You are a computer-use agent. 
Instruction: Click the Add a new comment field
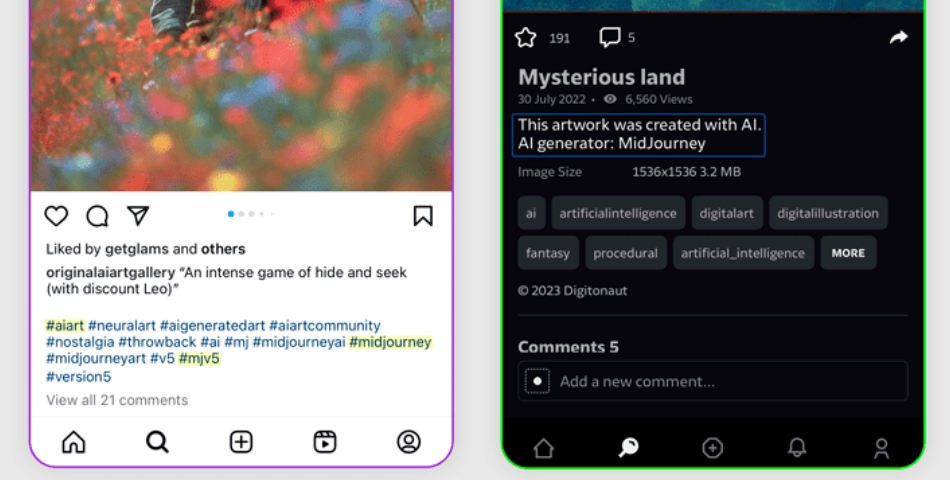pos(712,381)
